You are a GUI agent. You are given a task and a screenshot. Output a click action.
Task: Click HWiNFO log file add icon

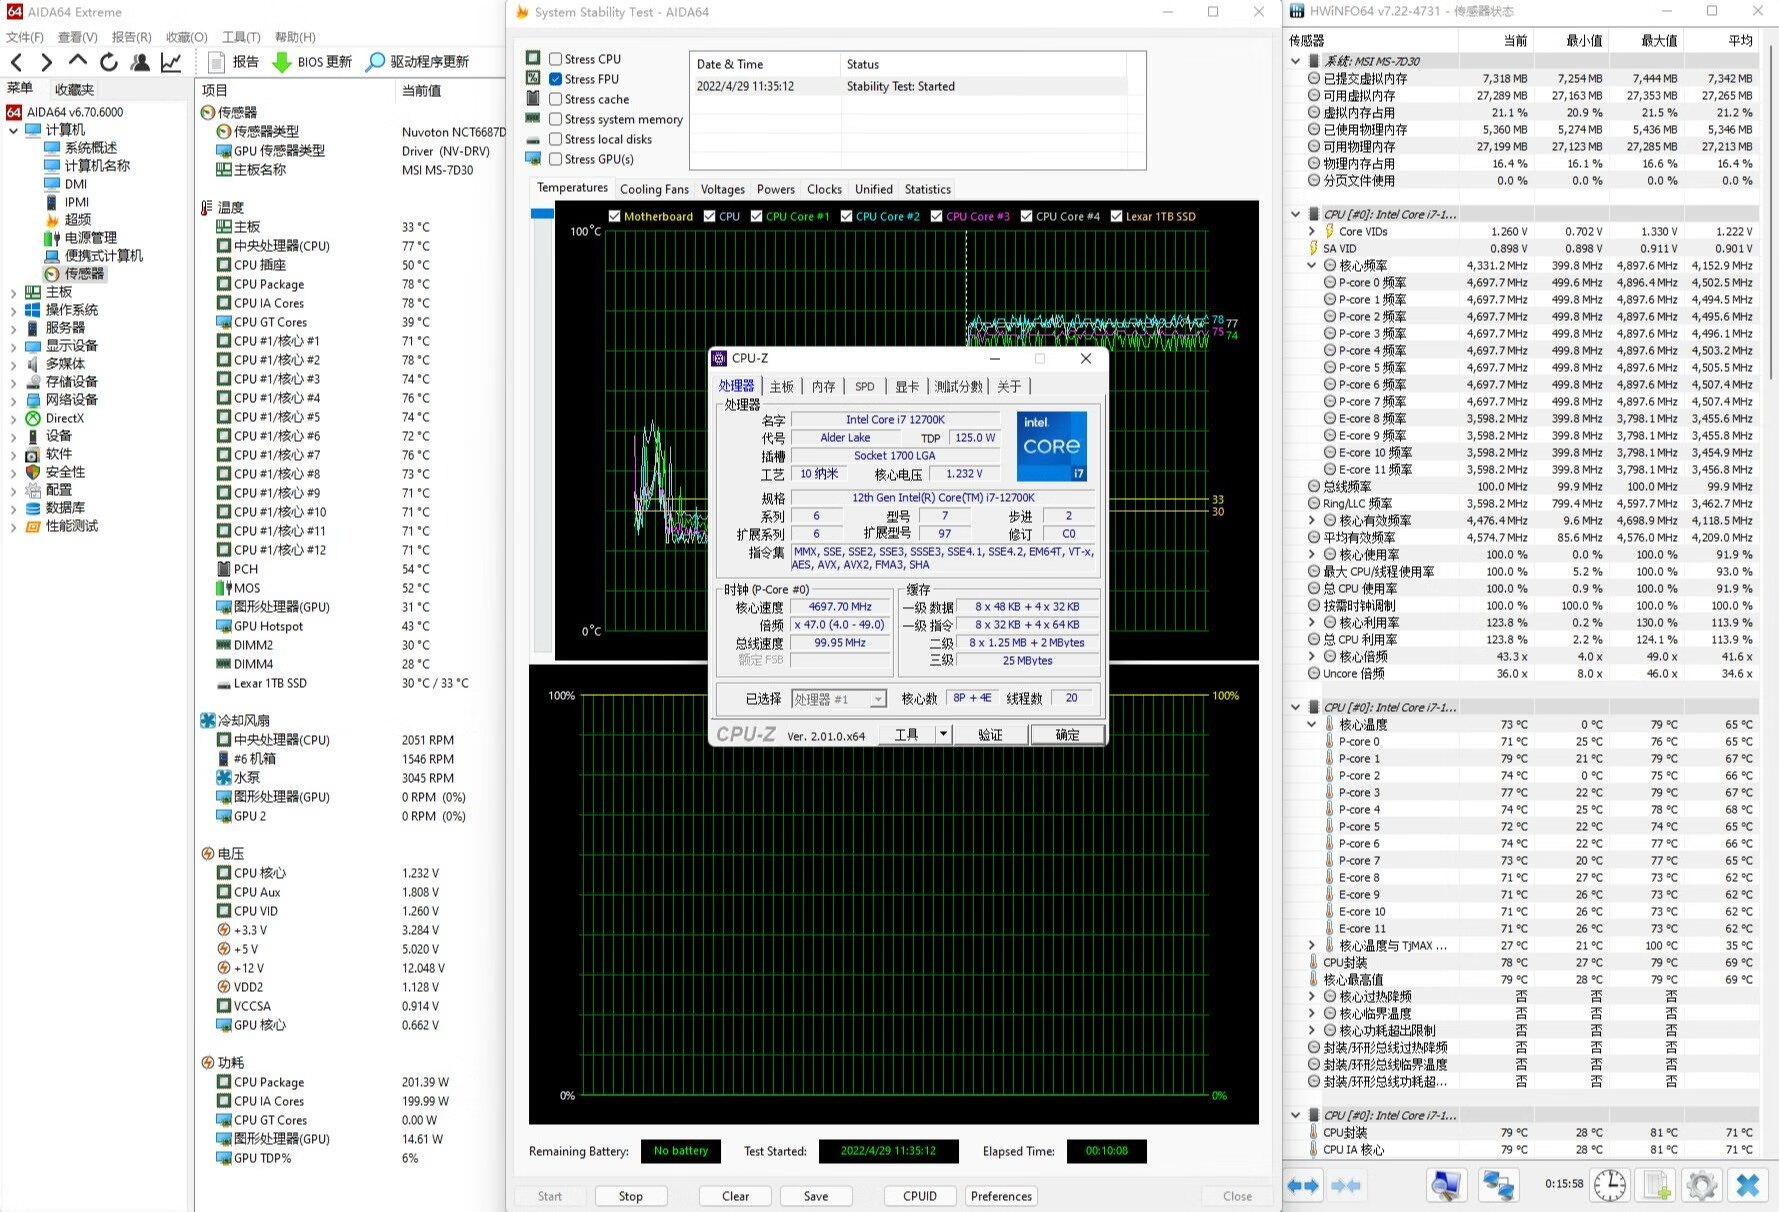(x=1656, y=1185)
